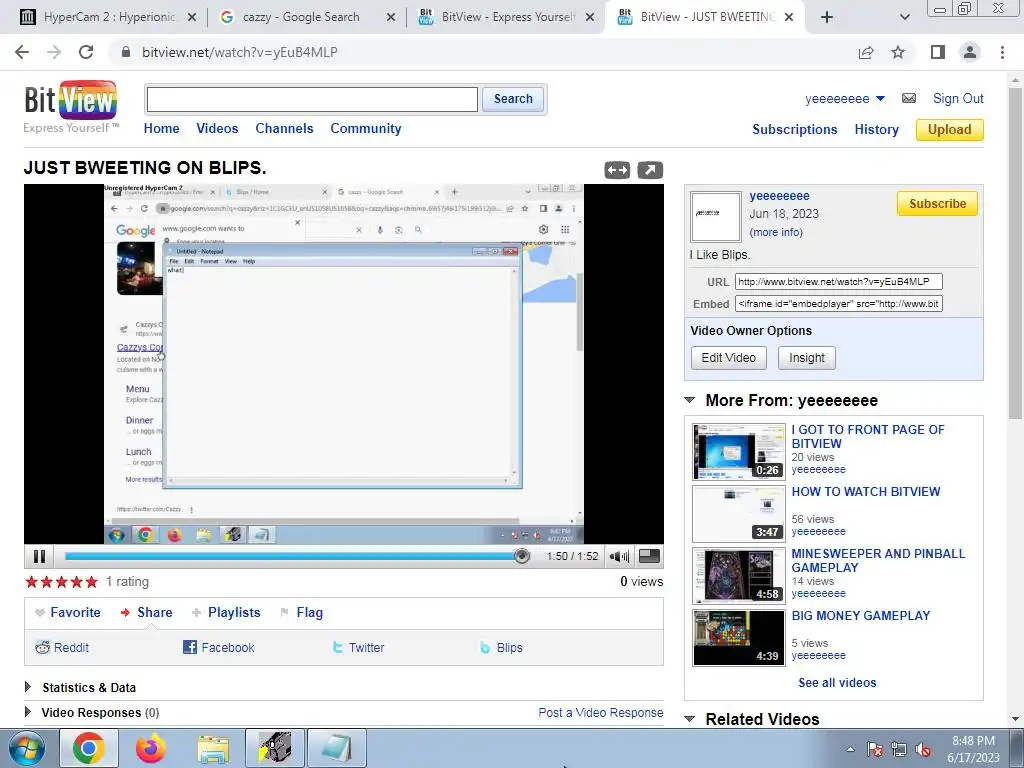Expand the Statistics & Data section
The height and width of the screenshot is (768, 1024).
click(28, 687)
